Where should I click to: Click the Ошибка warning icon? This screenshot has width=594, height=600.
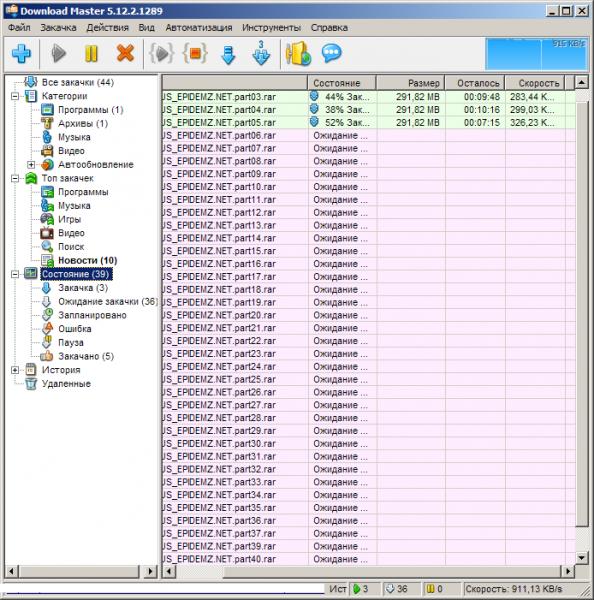pos(47,328)
